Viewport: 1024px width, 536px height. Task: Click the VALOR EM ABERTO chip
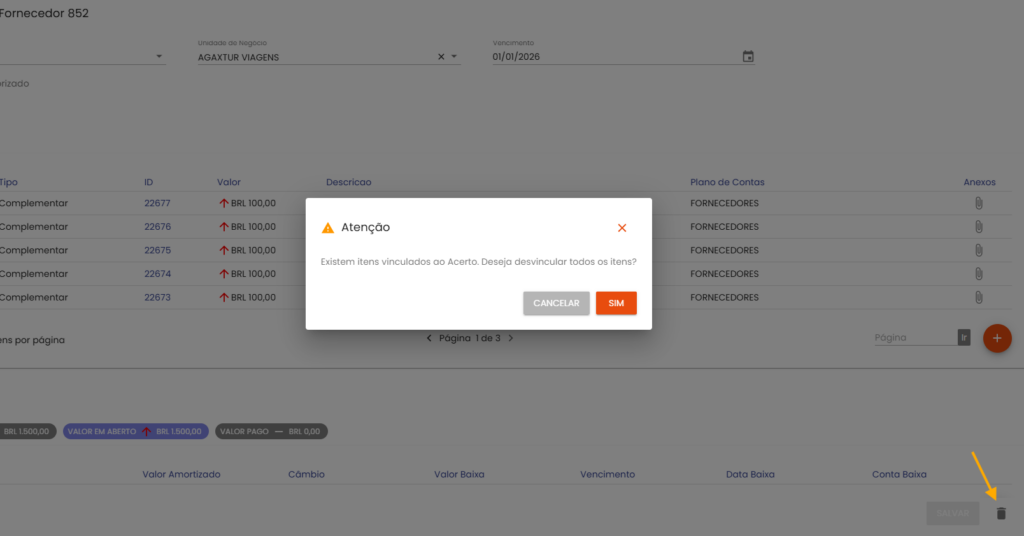[136, 432]
